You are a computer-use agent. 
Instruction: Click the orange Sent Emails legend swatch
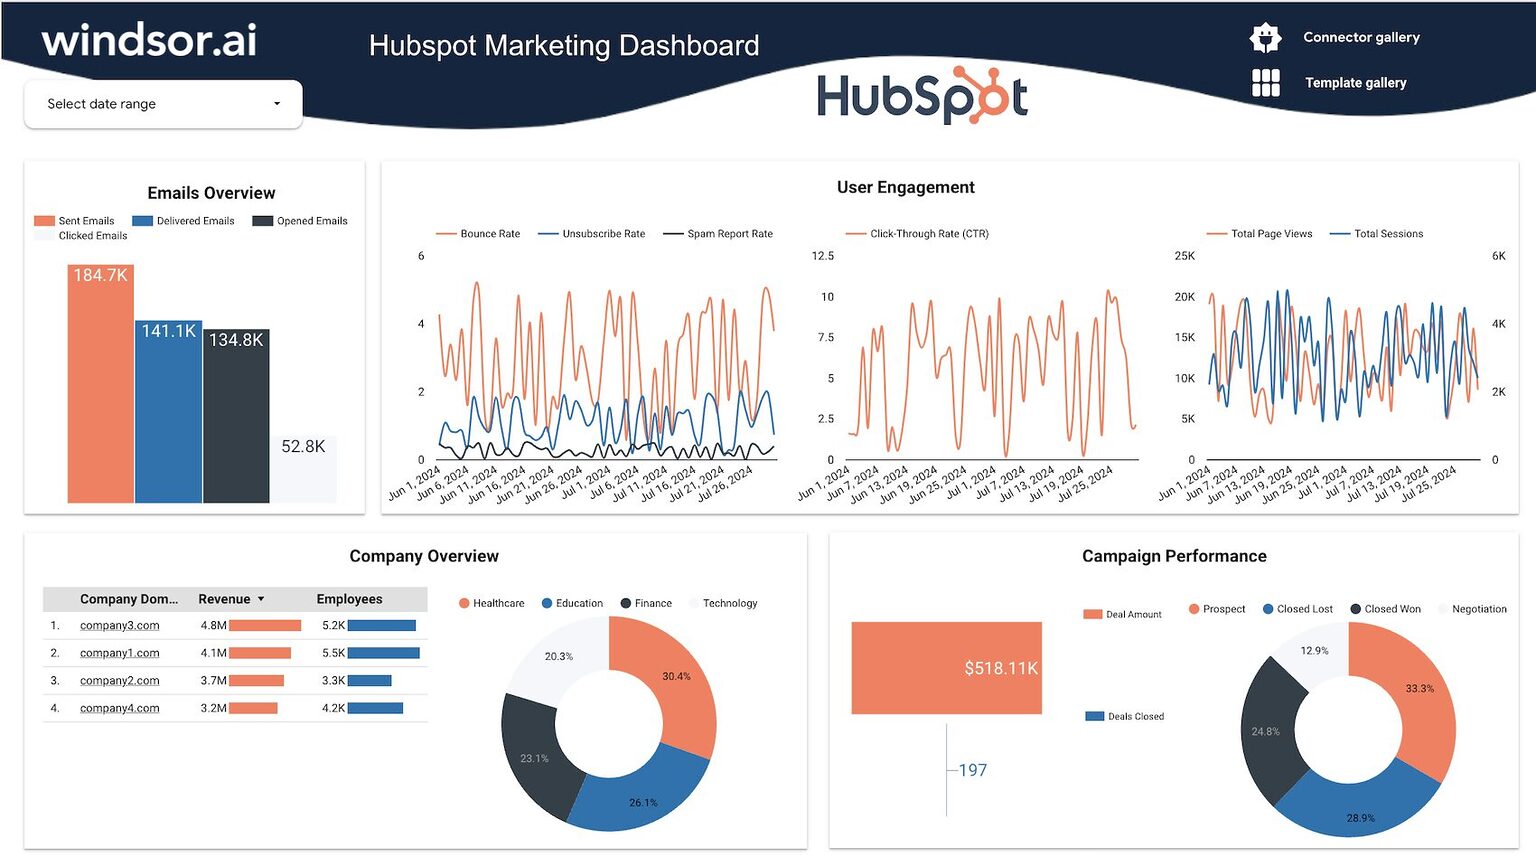click(43, 220)
